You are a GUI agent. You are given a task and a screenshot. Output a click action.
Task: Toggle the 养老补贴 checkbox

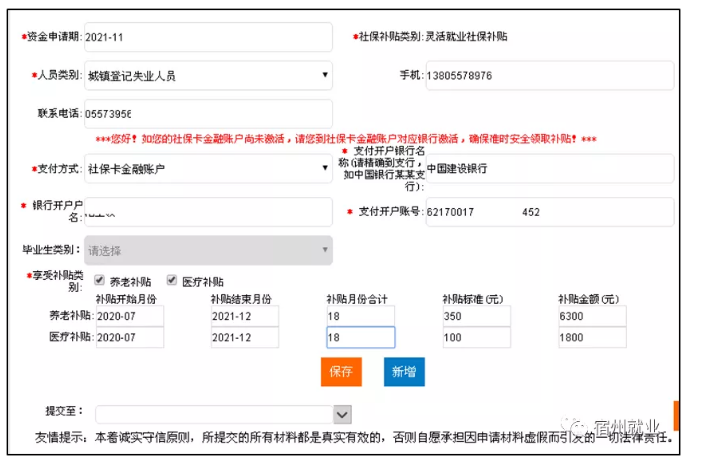pyautogui.click(x=99, y=281)
